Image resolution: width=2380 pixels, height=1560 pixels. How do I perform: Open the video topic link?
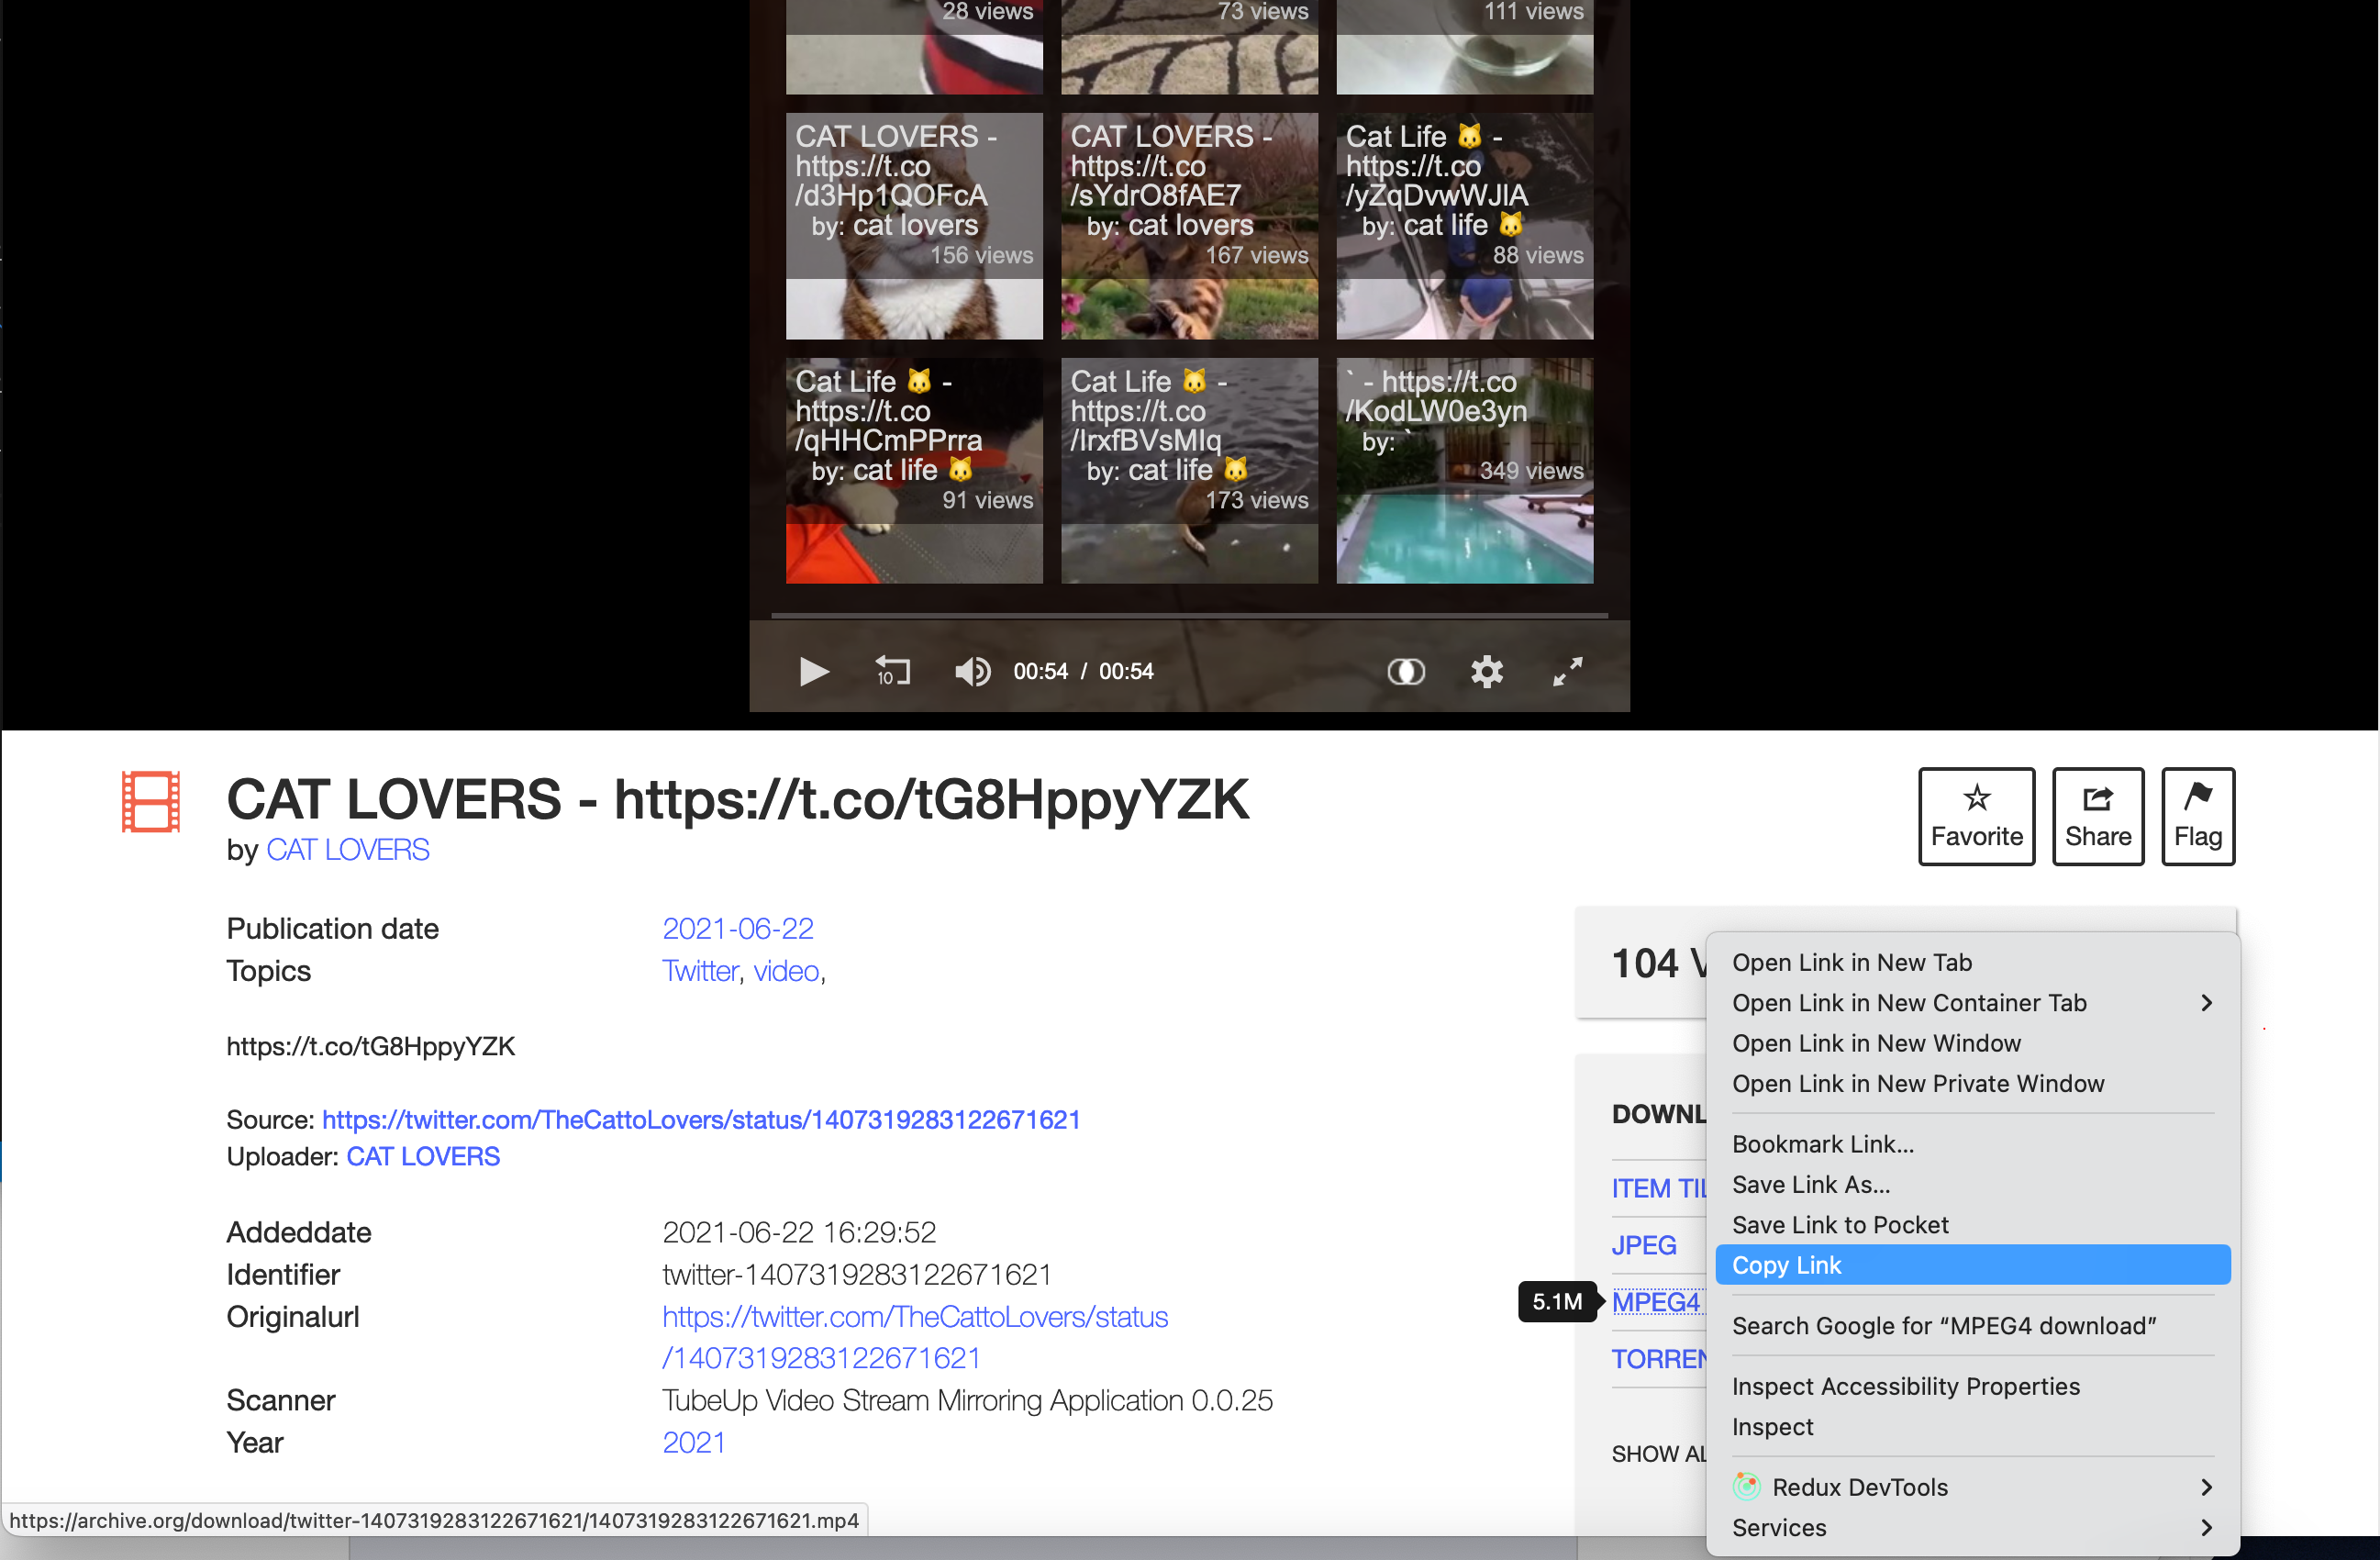click(x=786, y=970)
